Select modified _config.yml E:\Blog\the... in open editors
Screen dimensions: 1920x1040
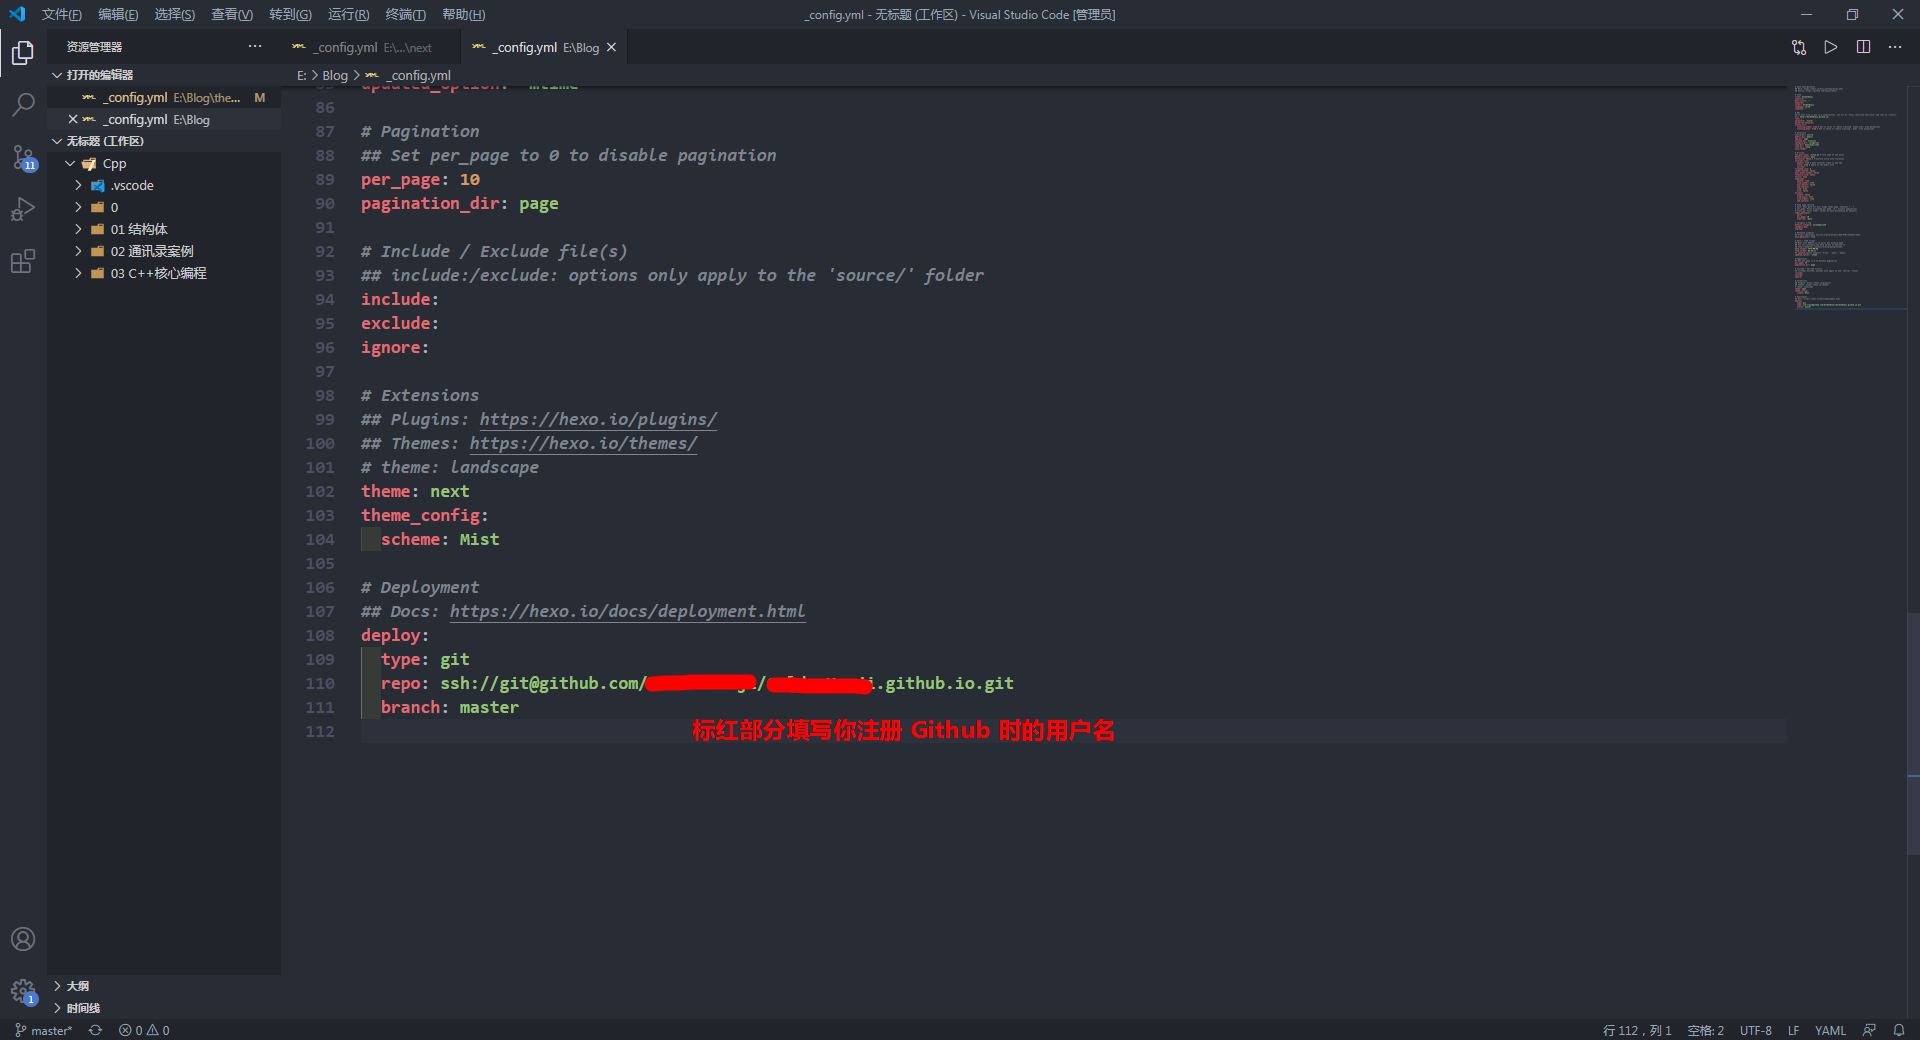pos(164,97)
